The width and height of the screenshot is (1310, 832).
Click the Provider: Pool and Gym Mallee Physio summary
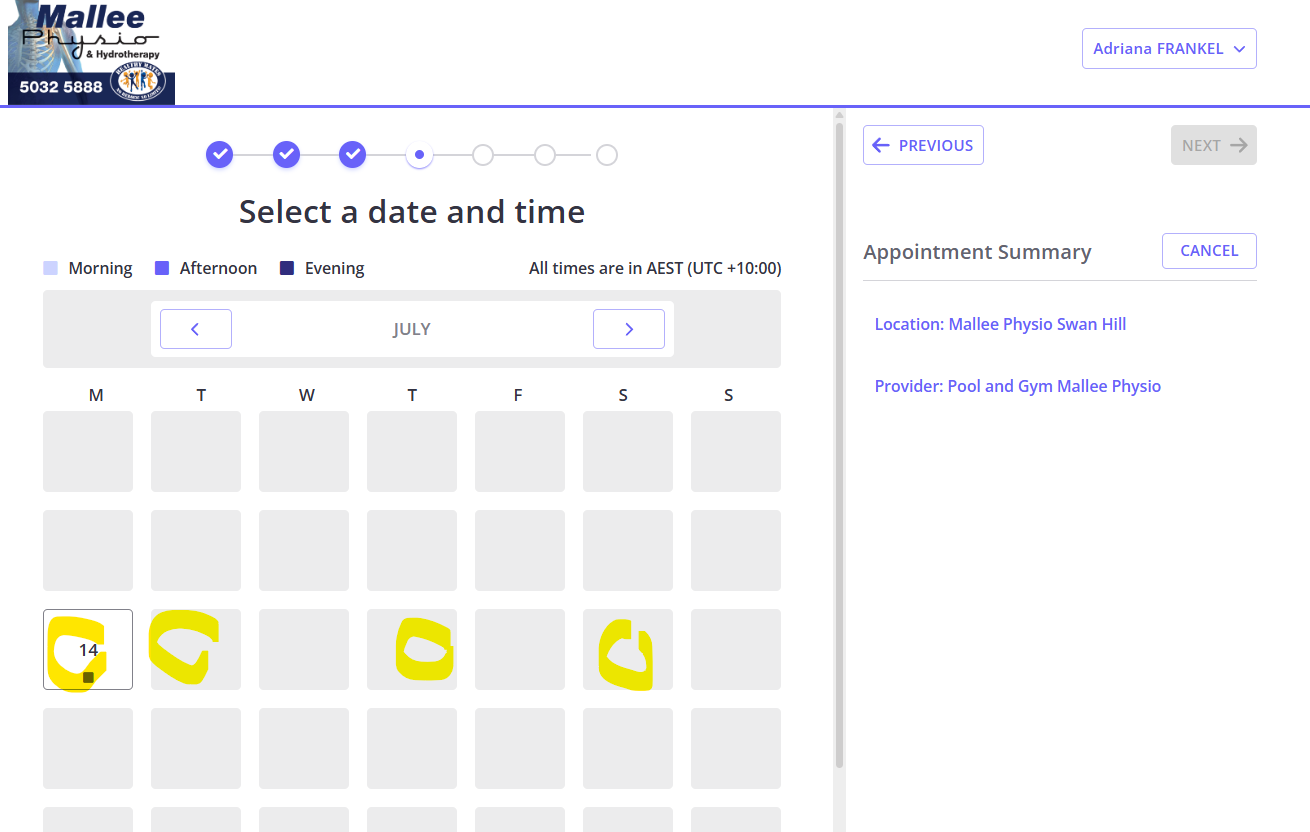point(1018,386)
